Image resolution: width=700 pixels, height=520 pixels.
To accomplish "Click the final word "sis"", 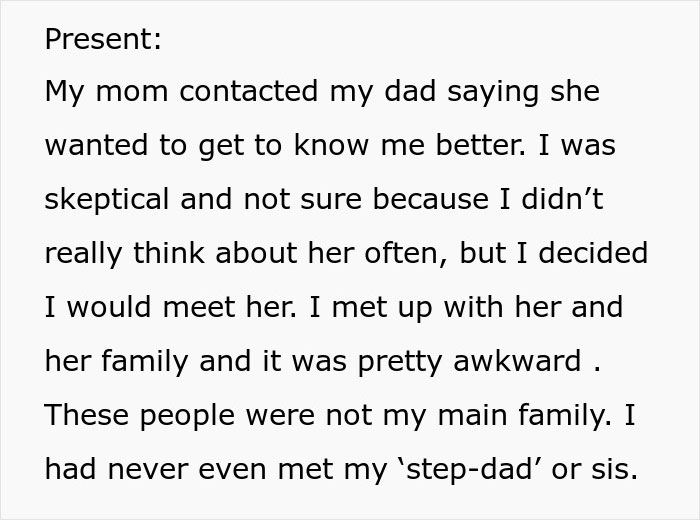I will coord(611,470).
